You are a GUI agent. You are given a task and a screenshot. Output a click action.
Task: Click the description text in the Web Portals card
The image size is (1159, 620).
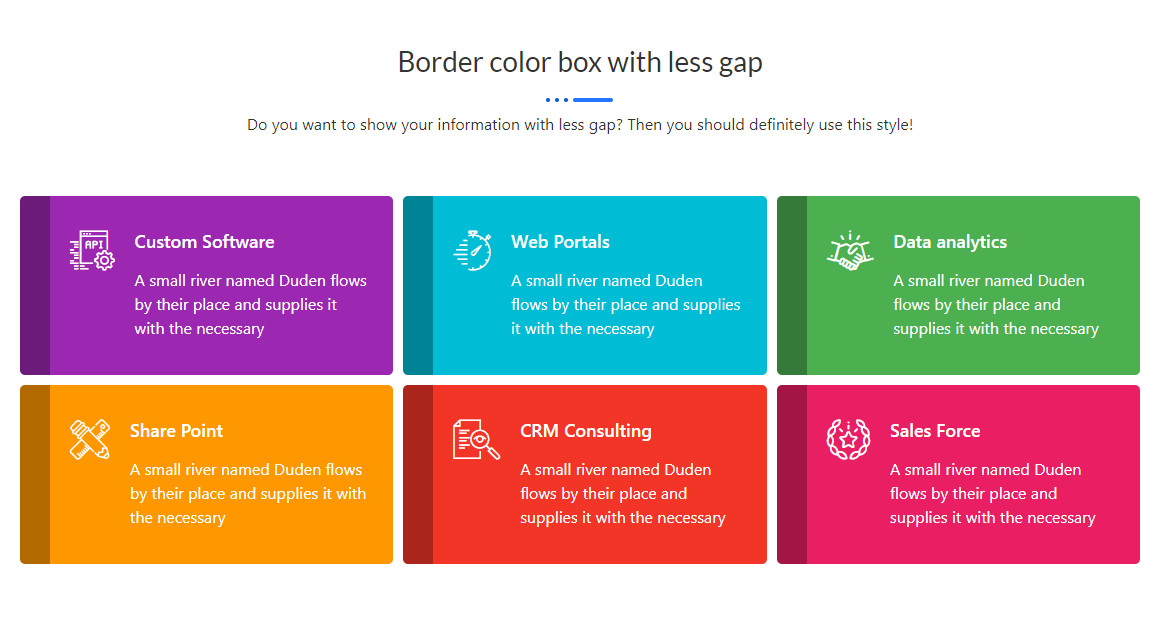625,305
